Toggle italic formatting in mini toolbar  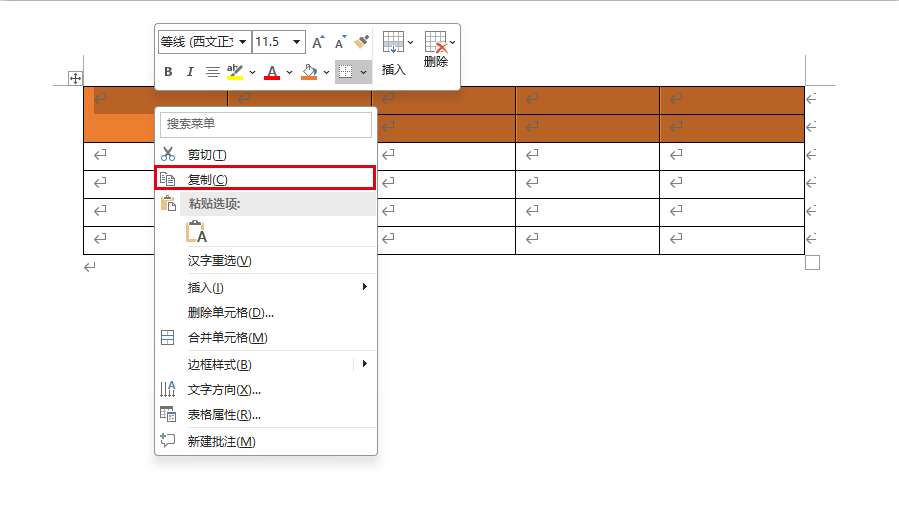point(189,72)
